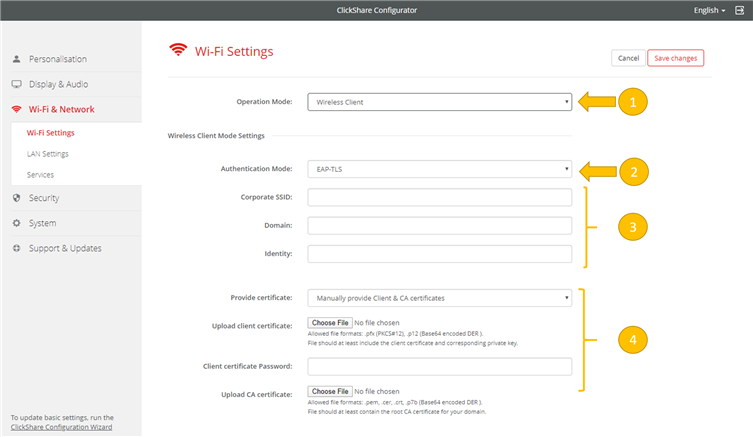
Task: Focus the Corporate SSID input field
Action: coord(440,197)
